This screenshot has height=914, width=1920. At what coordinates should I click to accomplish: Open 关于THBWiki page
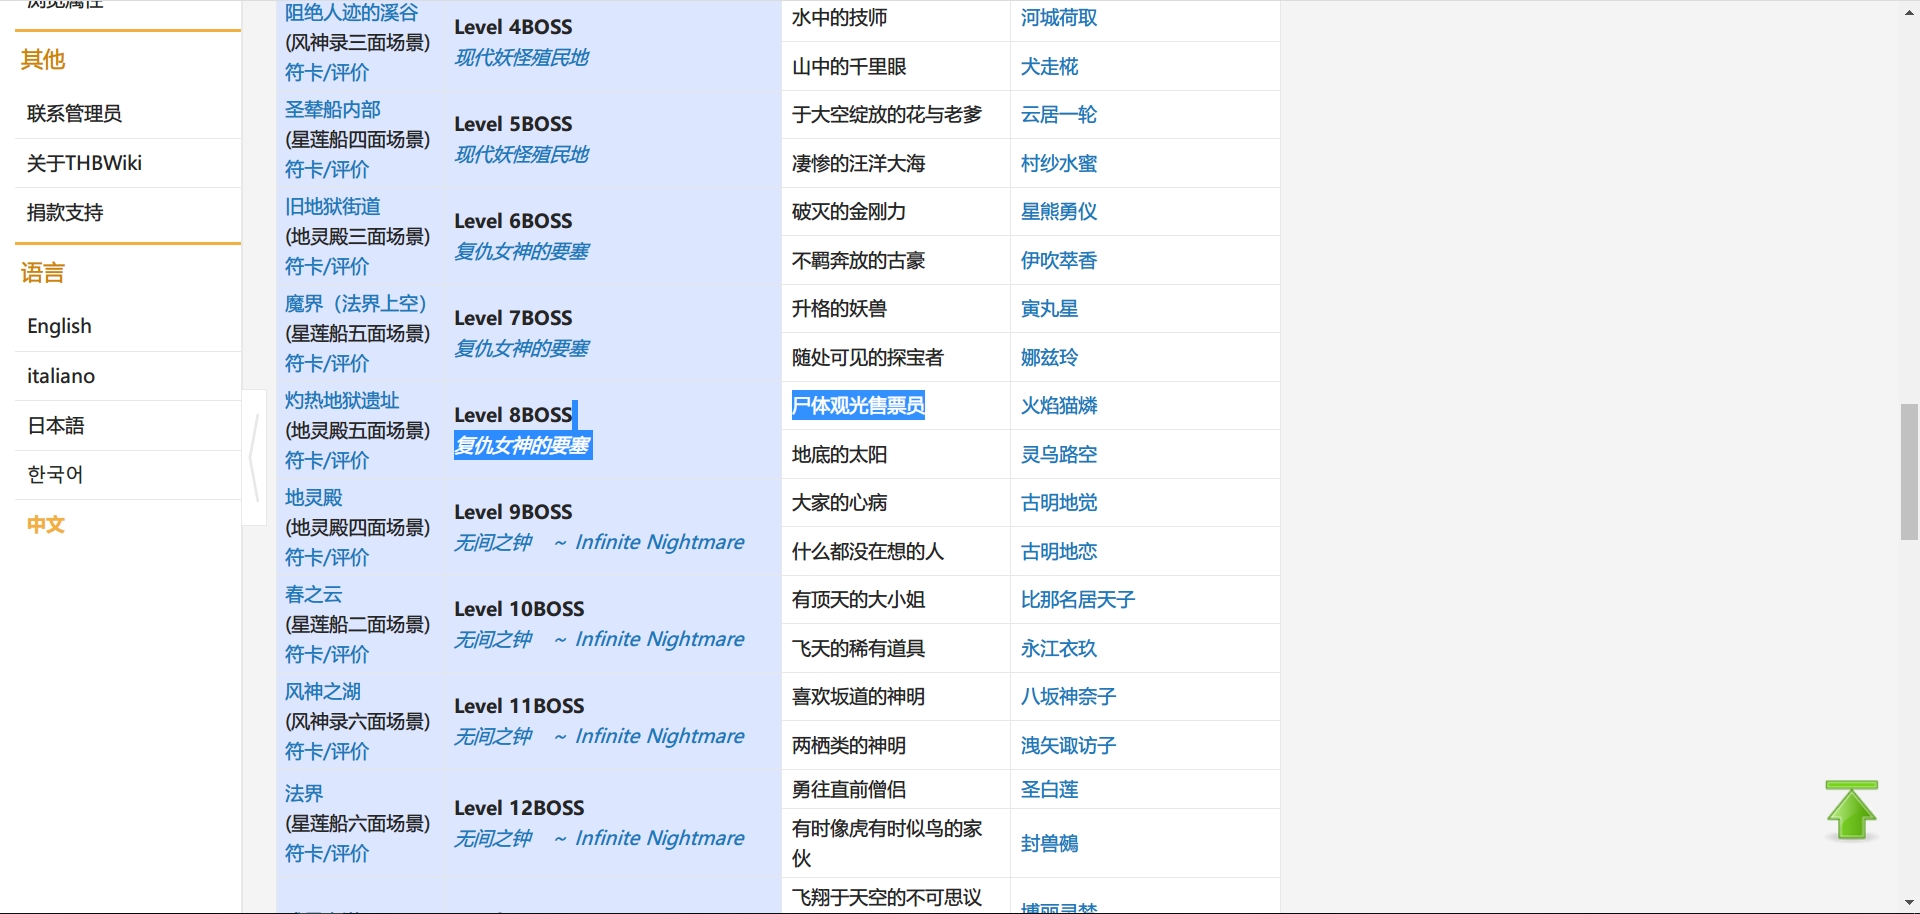click(x=84, y=163)
